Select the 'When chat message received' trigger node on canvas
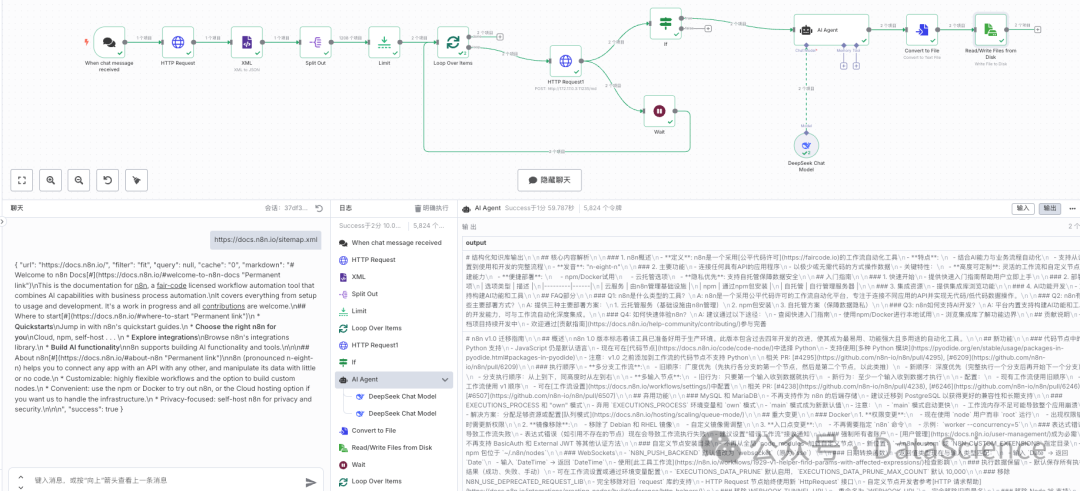The width and height of the screenshot is (1080, 491). (109, 43)
